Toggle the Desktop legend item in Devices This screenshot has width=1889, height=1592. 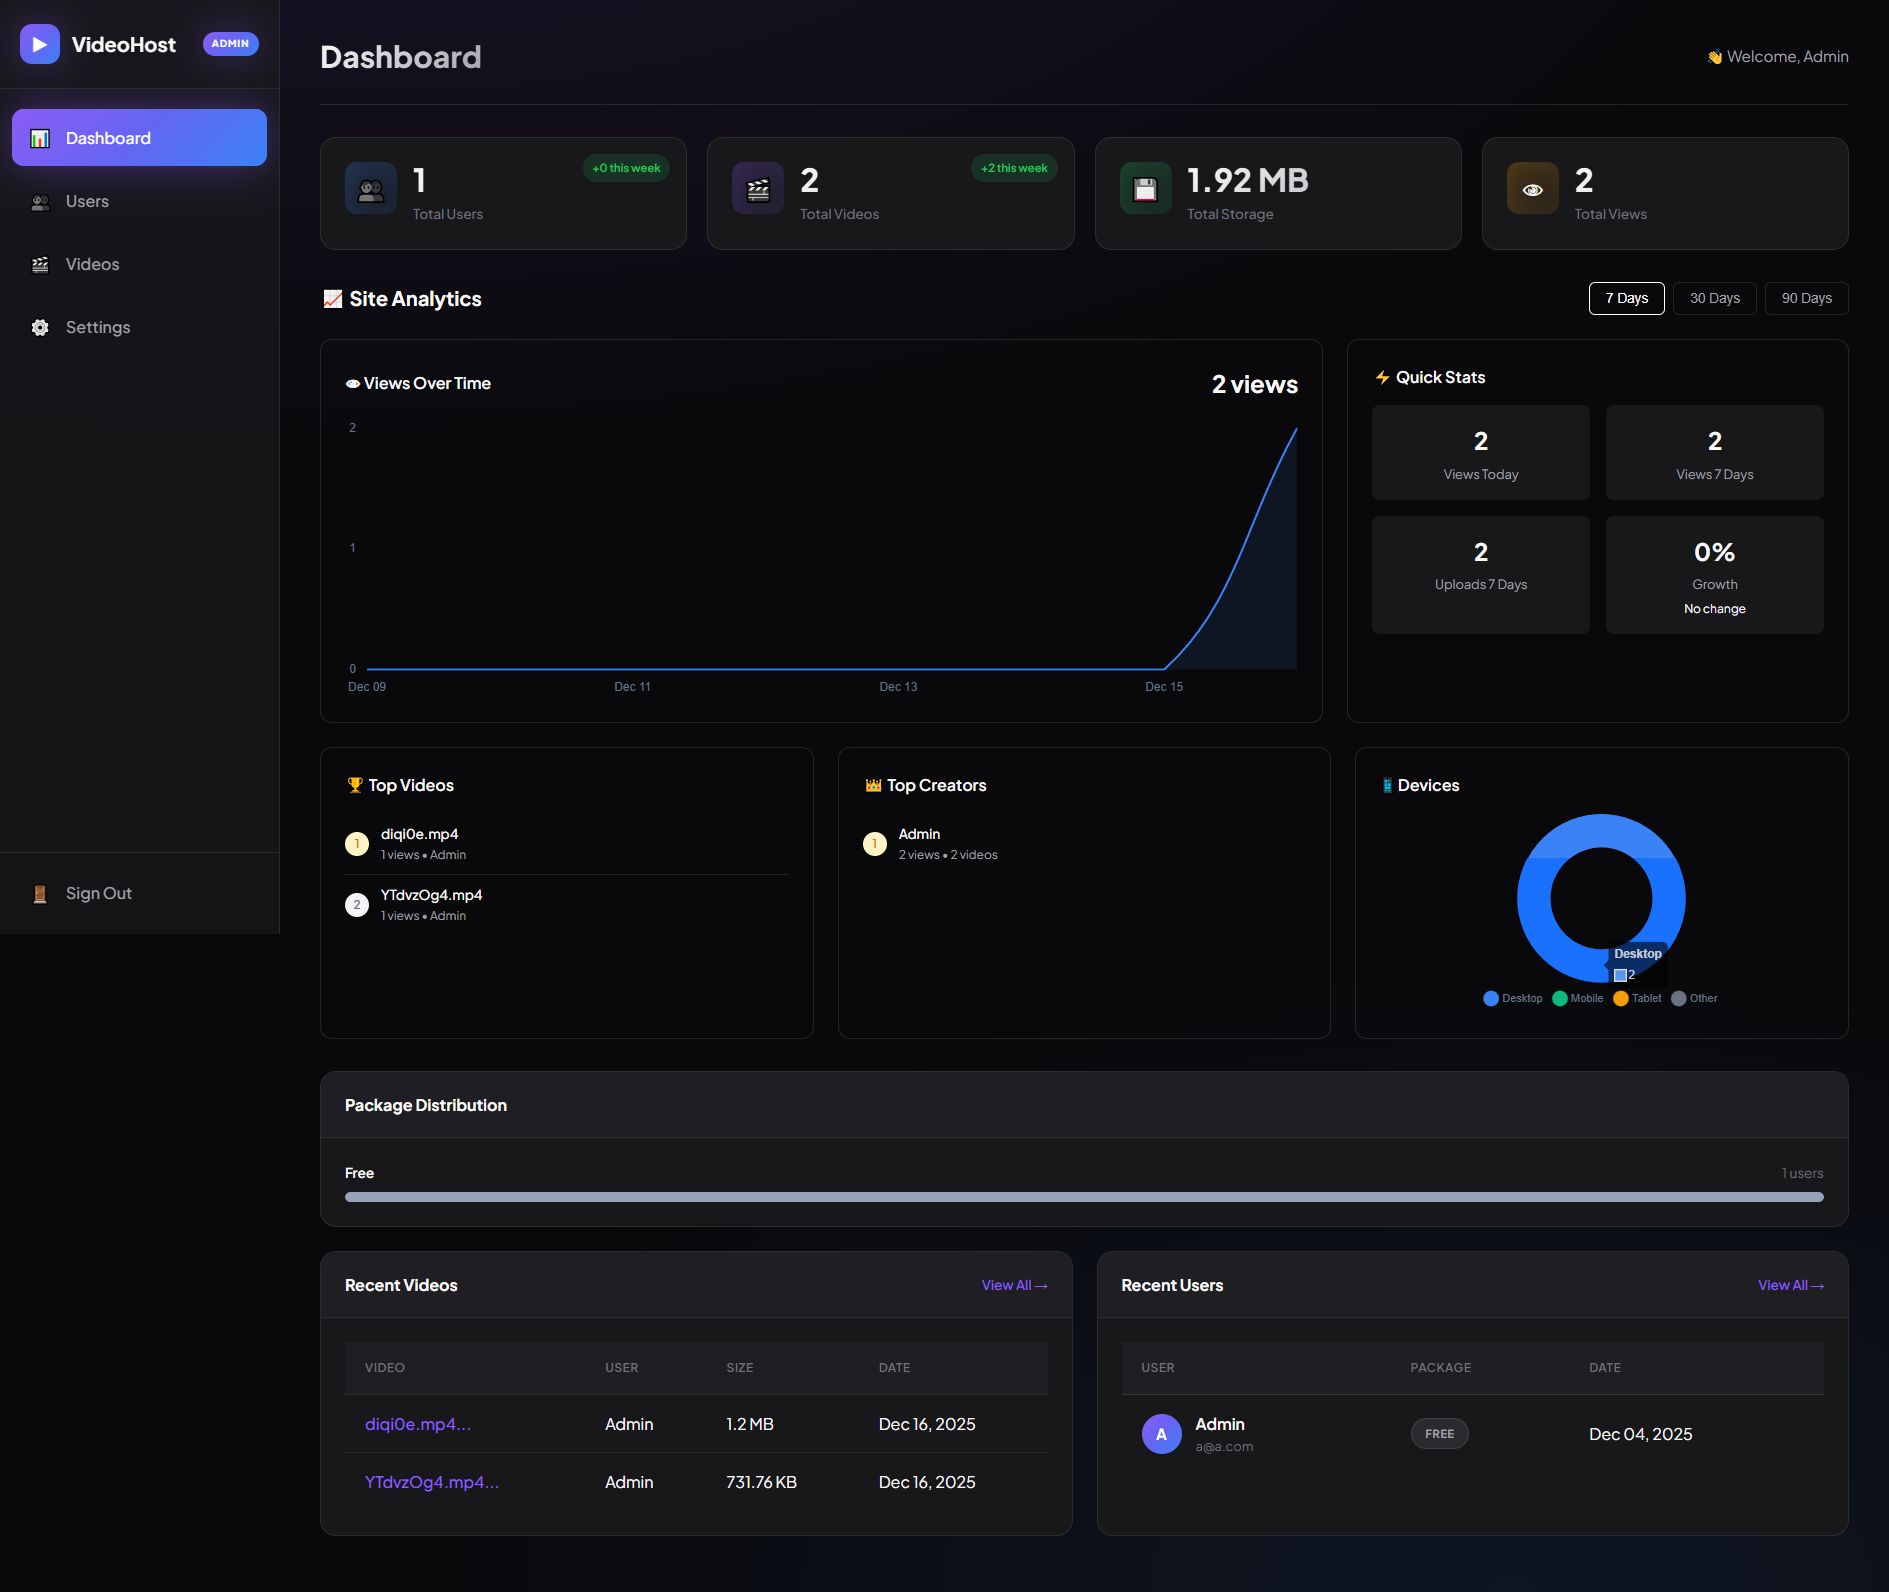(x=1512, y=998)
